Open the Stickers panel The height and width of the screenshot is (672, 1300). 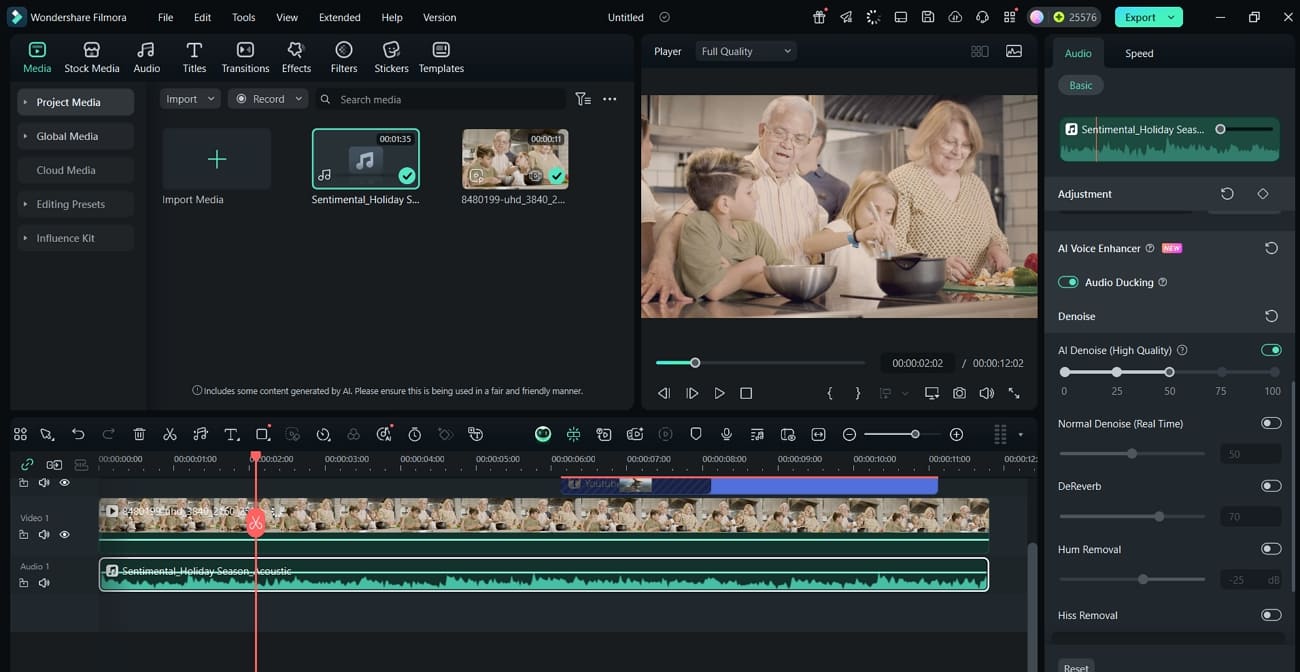point(391,58)
